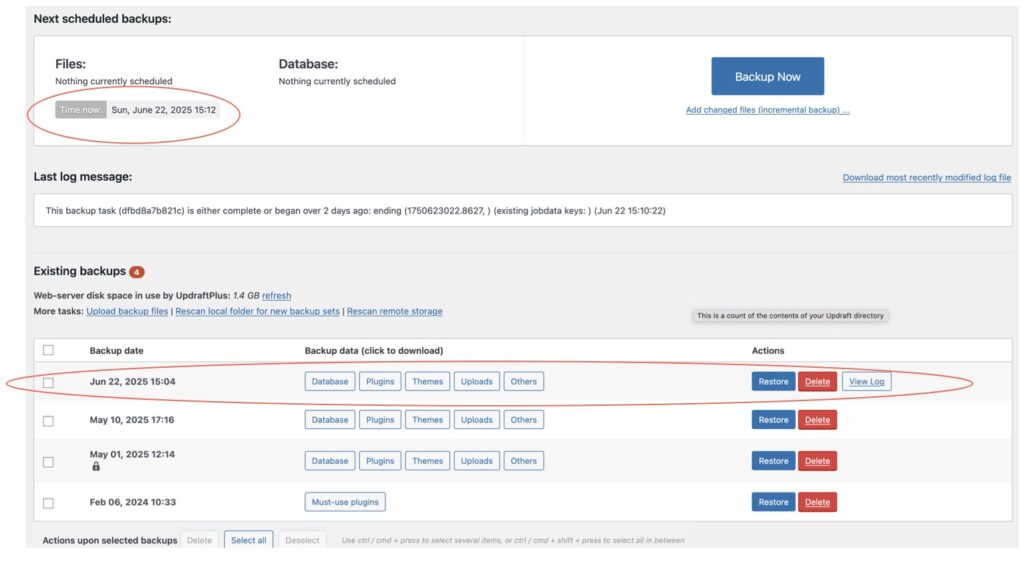The image size is (1024, 562).
Task: Download Uploads from May 01, 2025 backup
Action: tap(476, 461)
